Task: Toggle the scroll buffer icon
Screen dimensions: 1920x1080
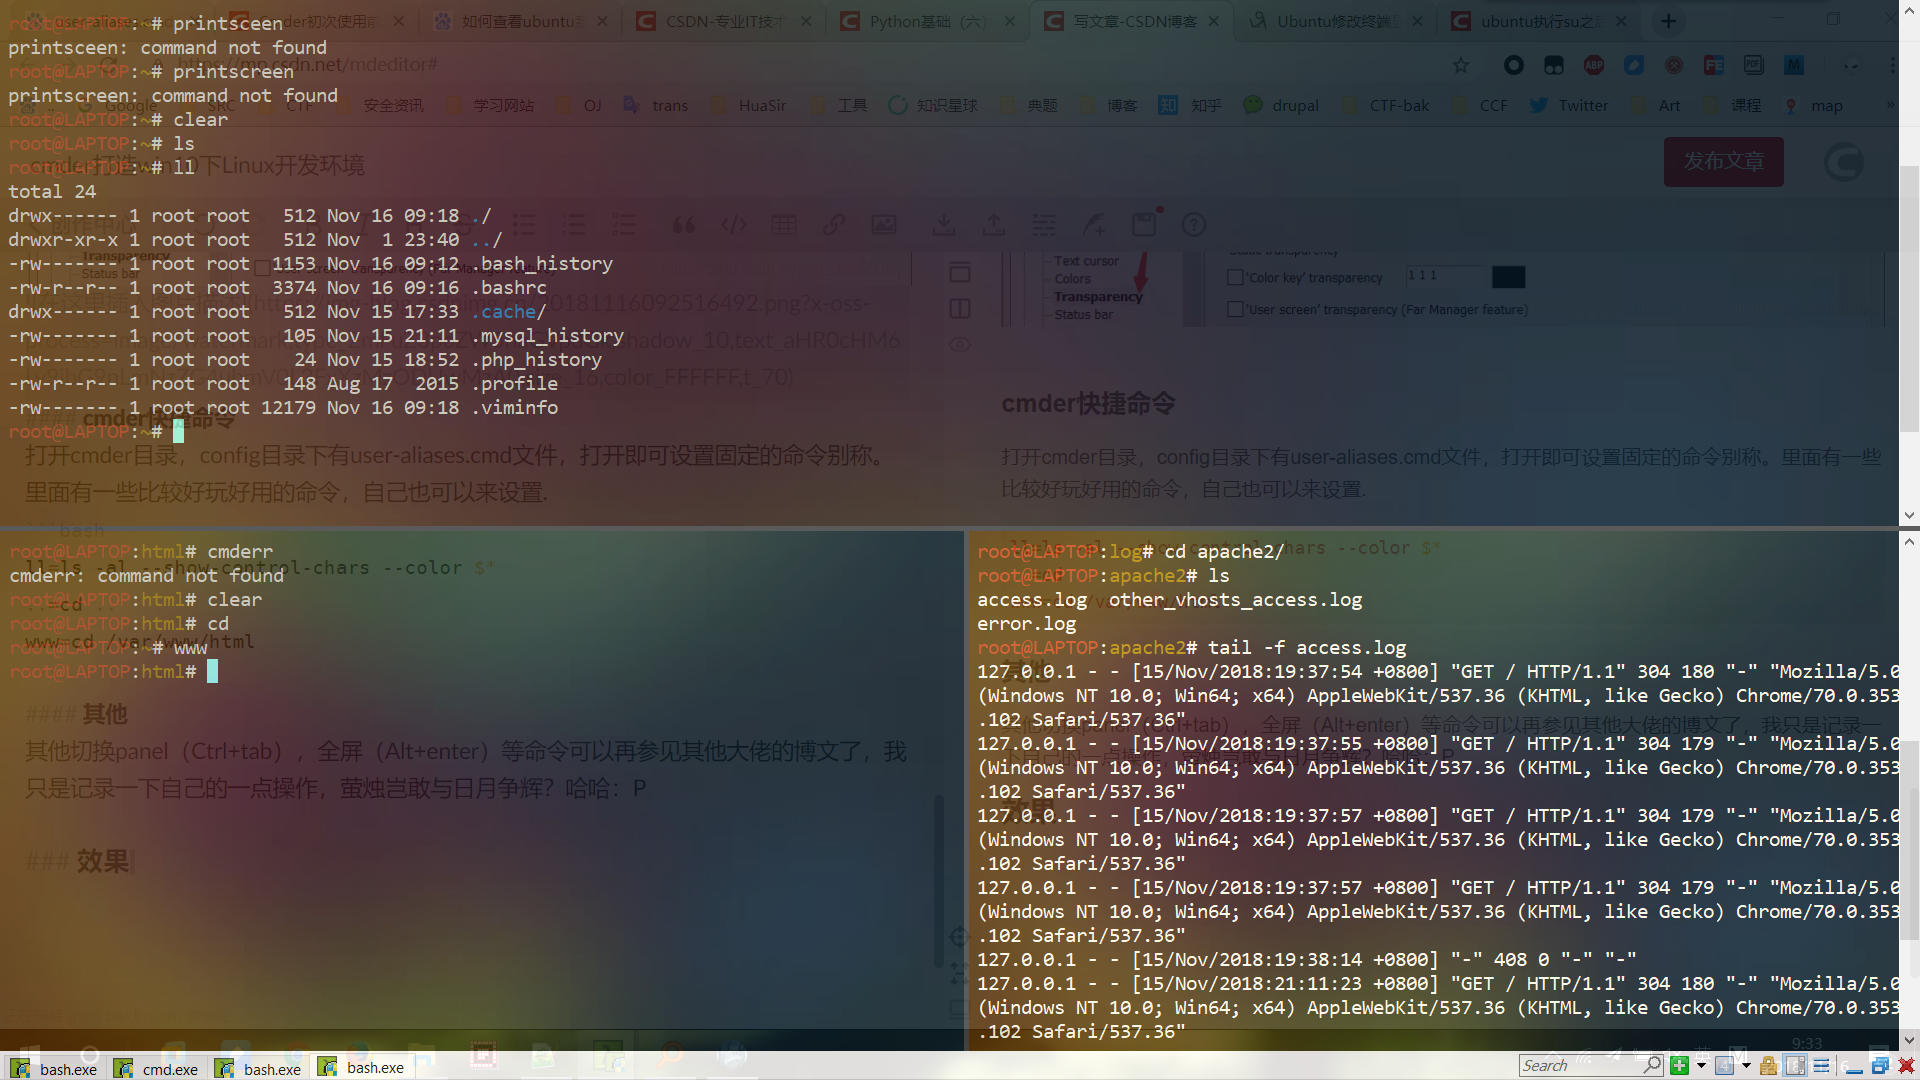Action: tap(1795, 1065)
